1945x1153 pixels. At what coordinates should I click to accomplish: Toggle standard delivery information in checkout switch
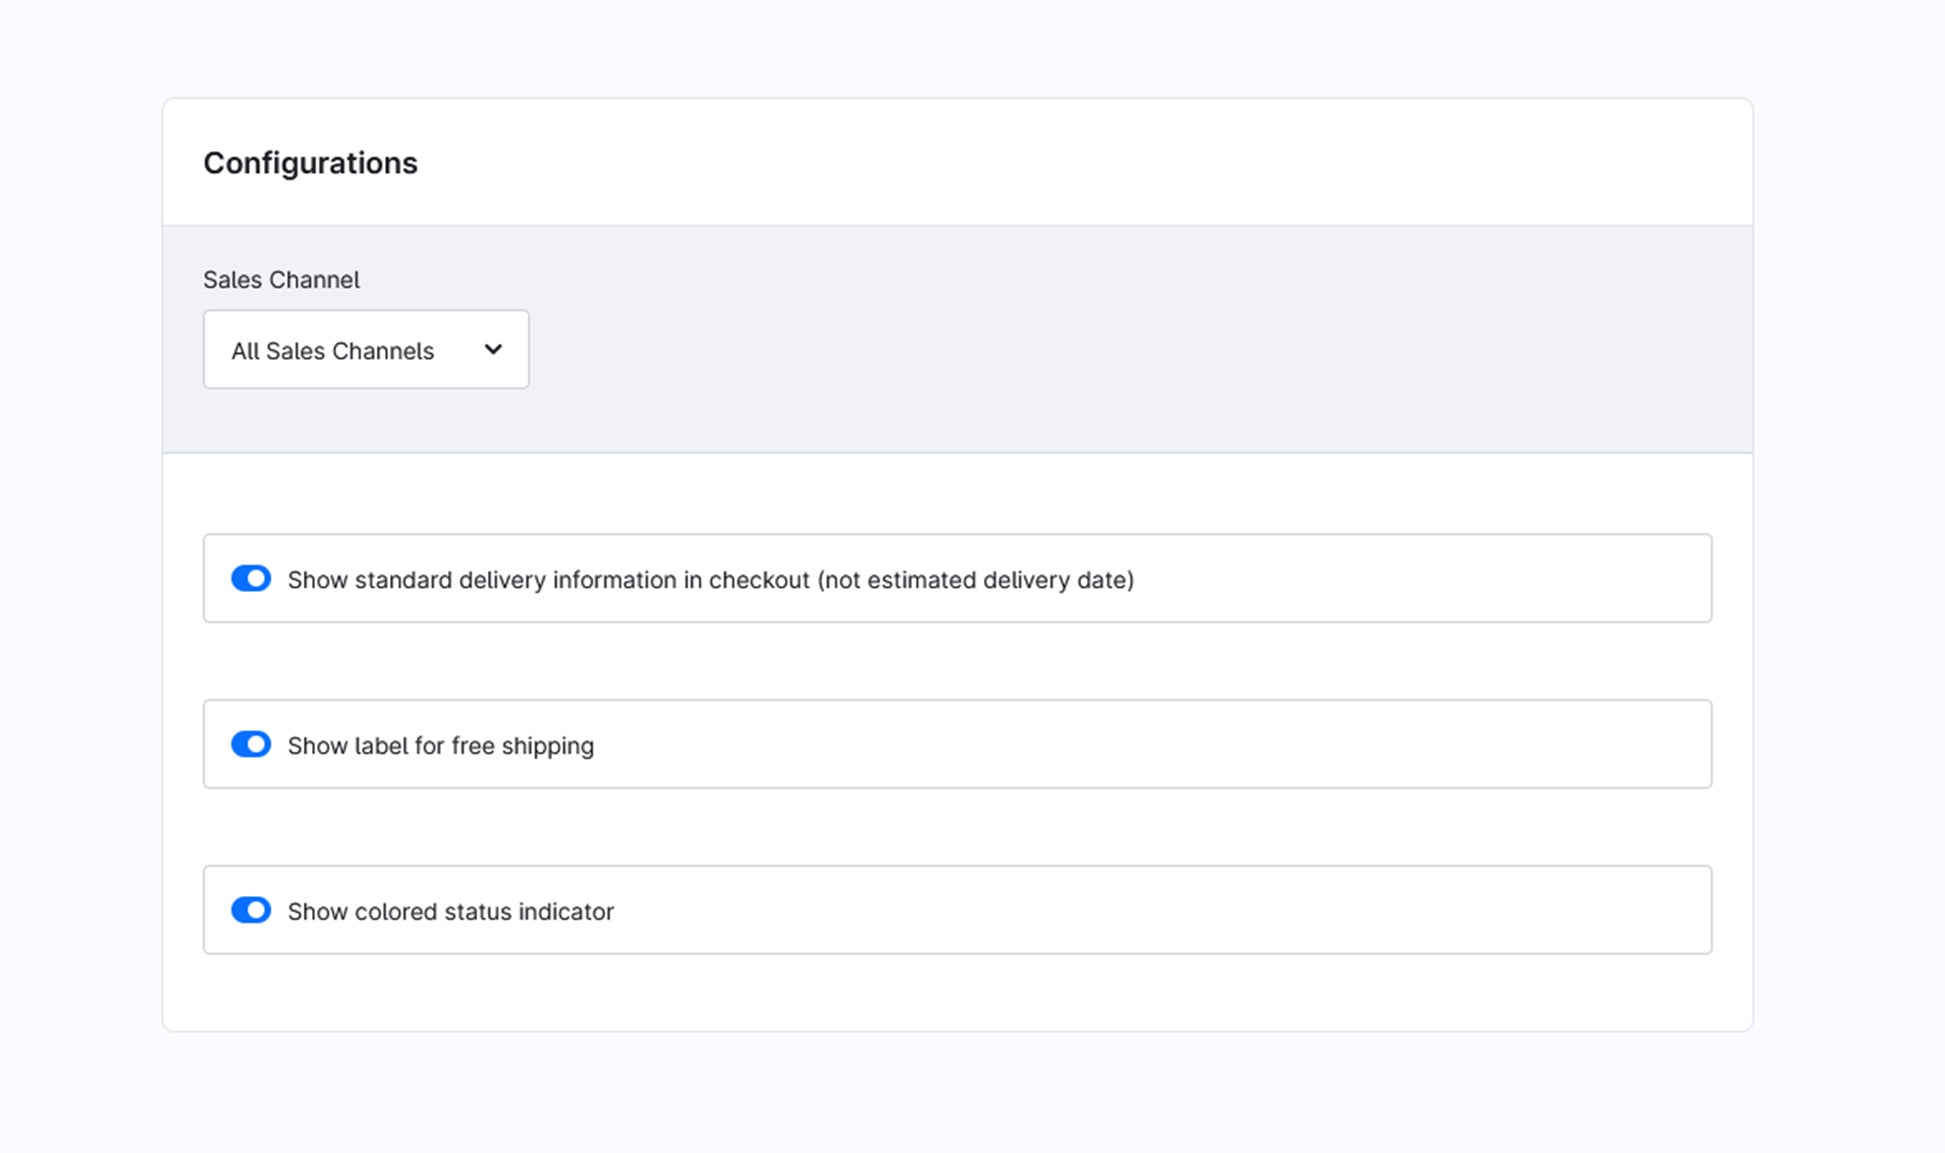[x=251, y=578]
